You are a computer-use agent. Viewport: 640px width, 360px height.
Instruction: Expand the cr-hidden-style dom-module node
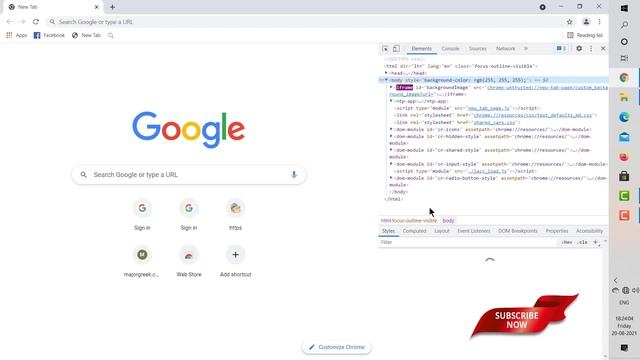click(x=391, y=136)
